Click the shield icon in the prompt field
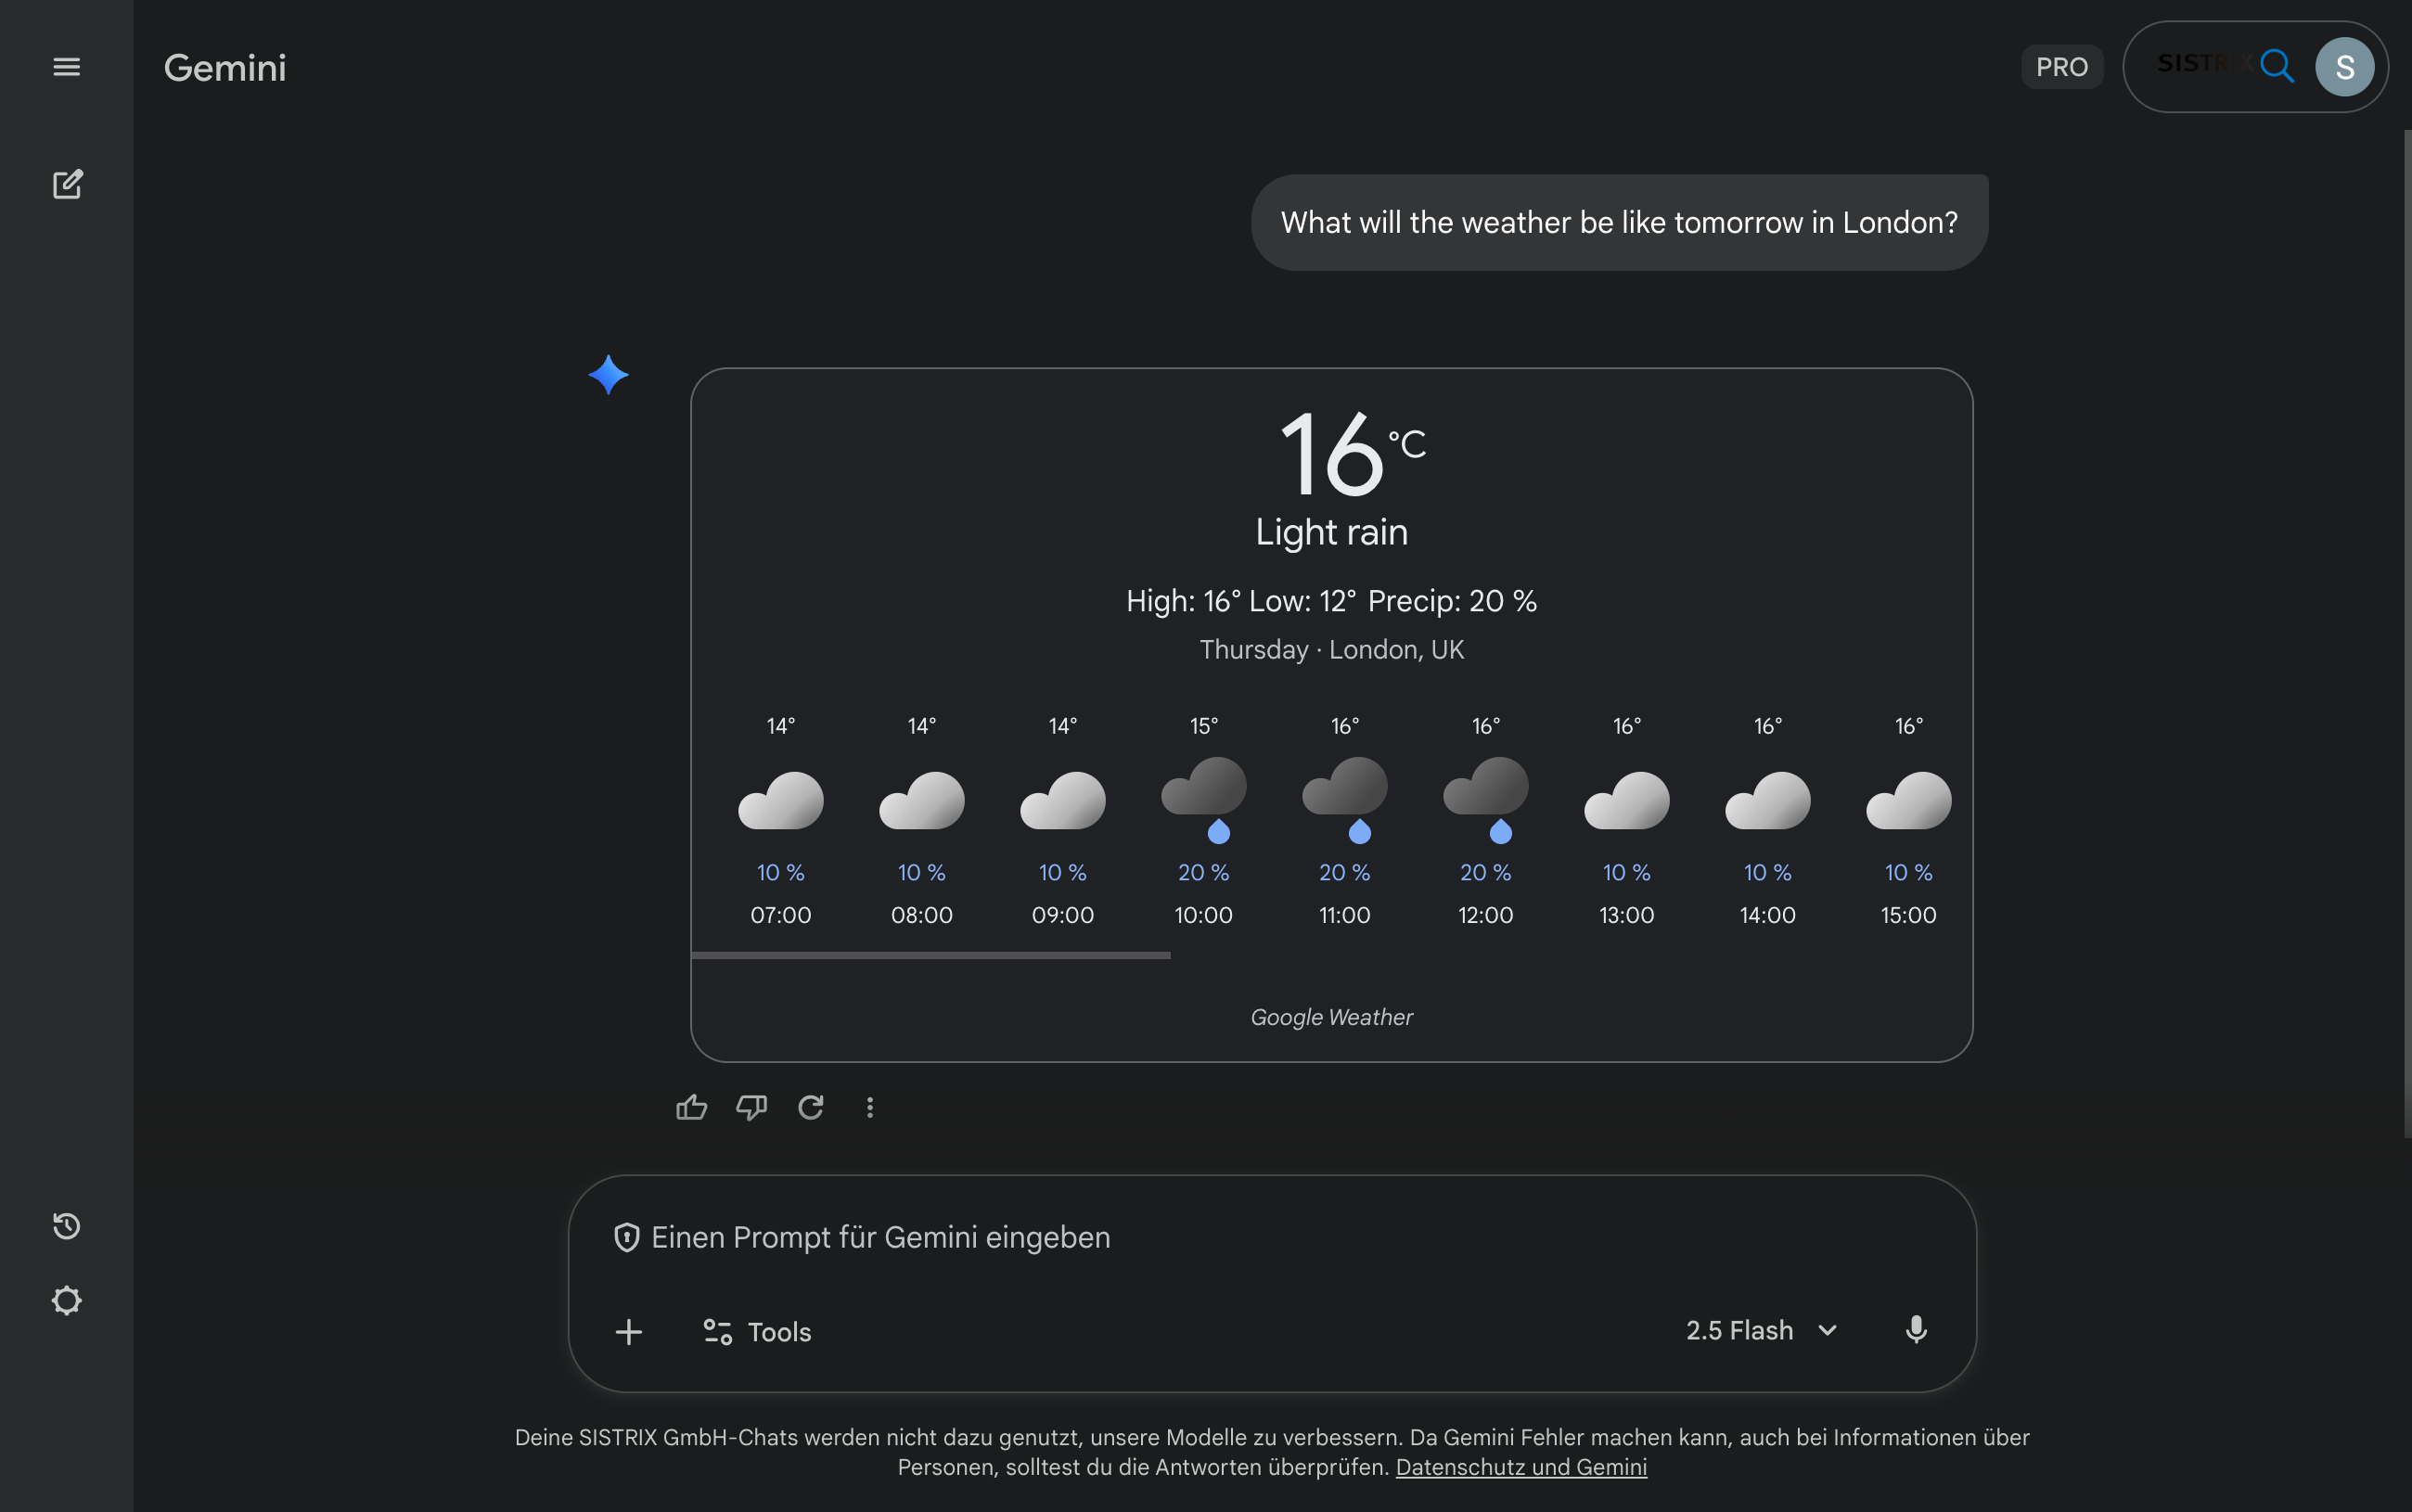Image resolution: width=2412 pixels, height=1512 pixels. (x=626, y=1237)
